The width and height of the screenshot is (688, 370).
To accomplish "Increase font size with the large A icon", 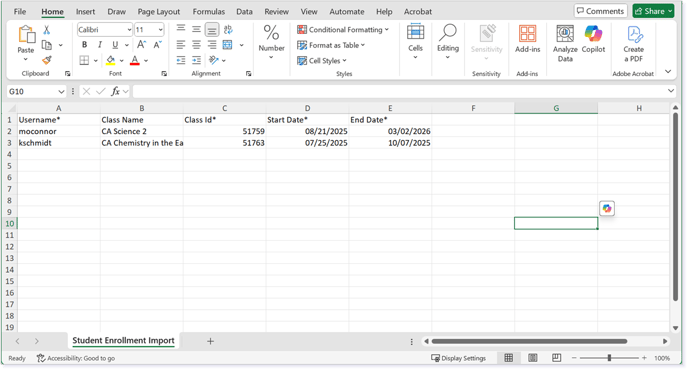I will click(x=141, y=44).
